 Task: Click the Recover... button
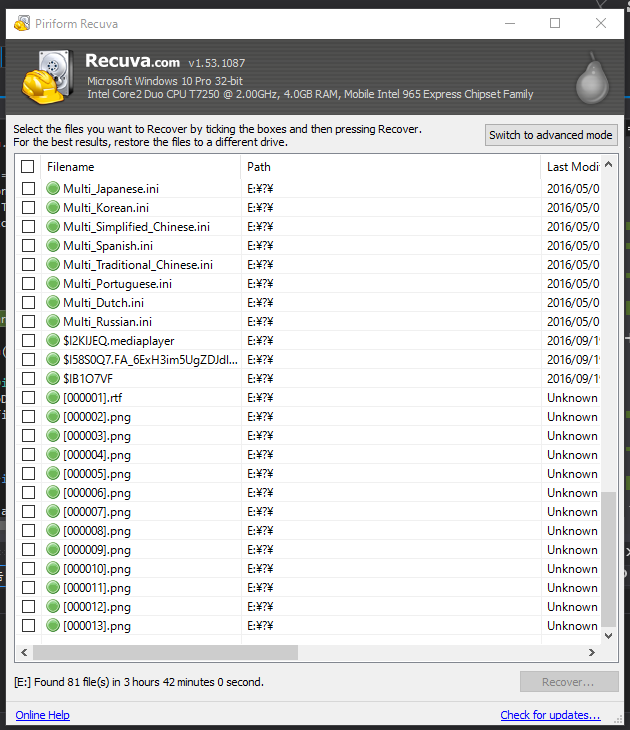[569, 682]
